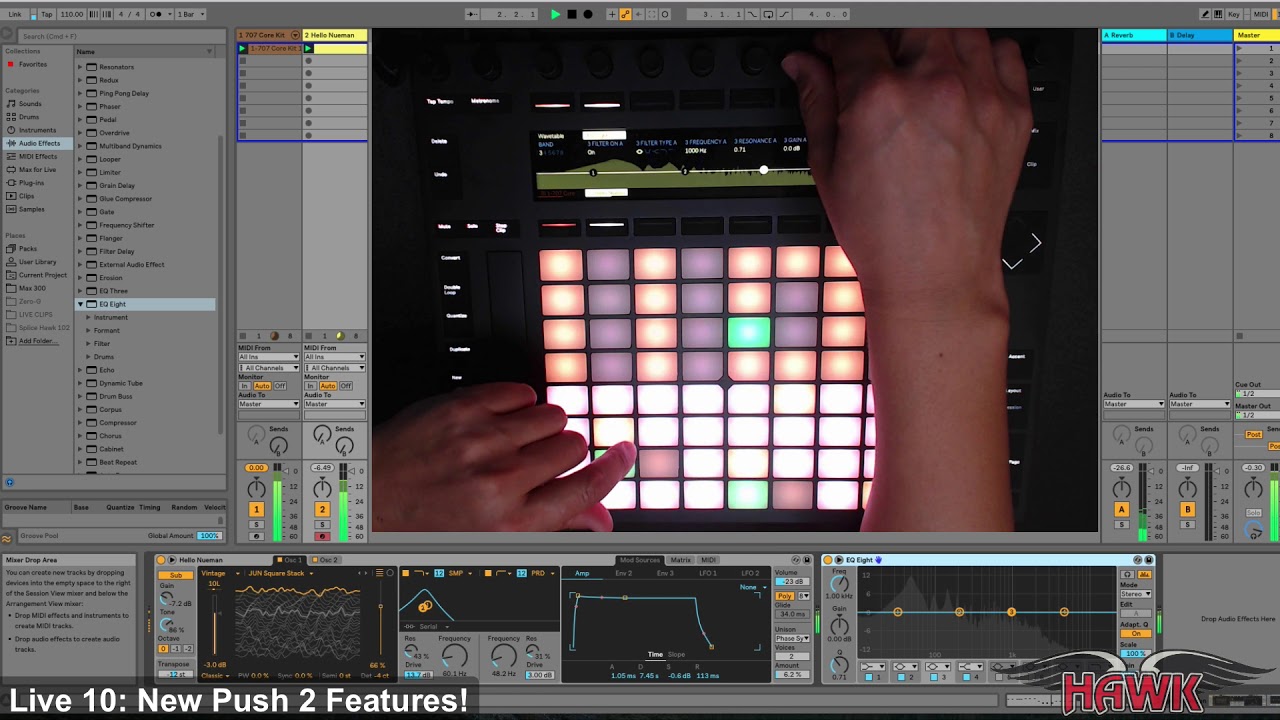
Task: Toggle Draw Mode pencil icon
Action: point(1205,14)
